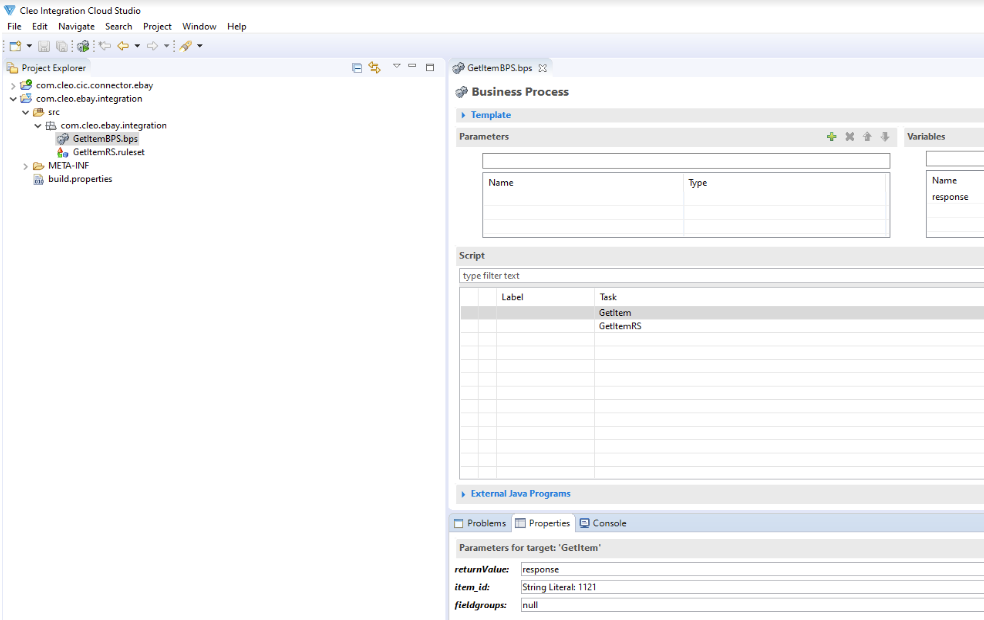Click the returnValue field
This screenshot has width=984, height=620.
click(x=752, y=570)
